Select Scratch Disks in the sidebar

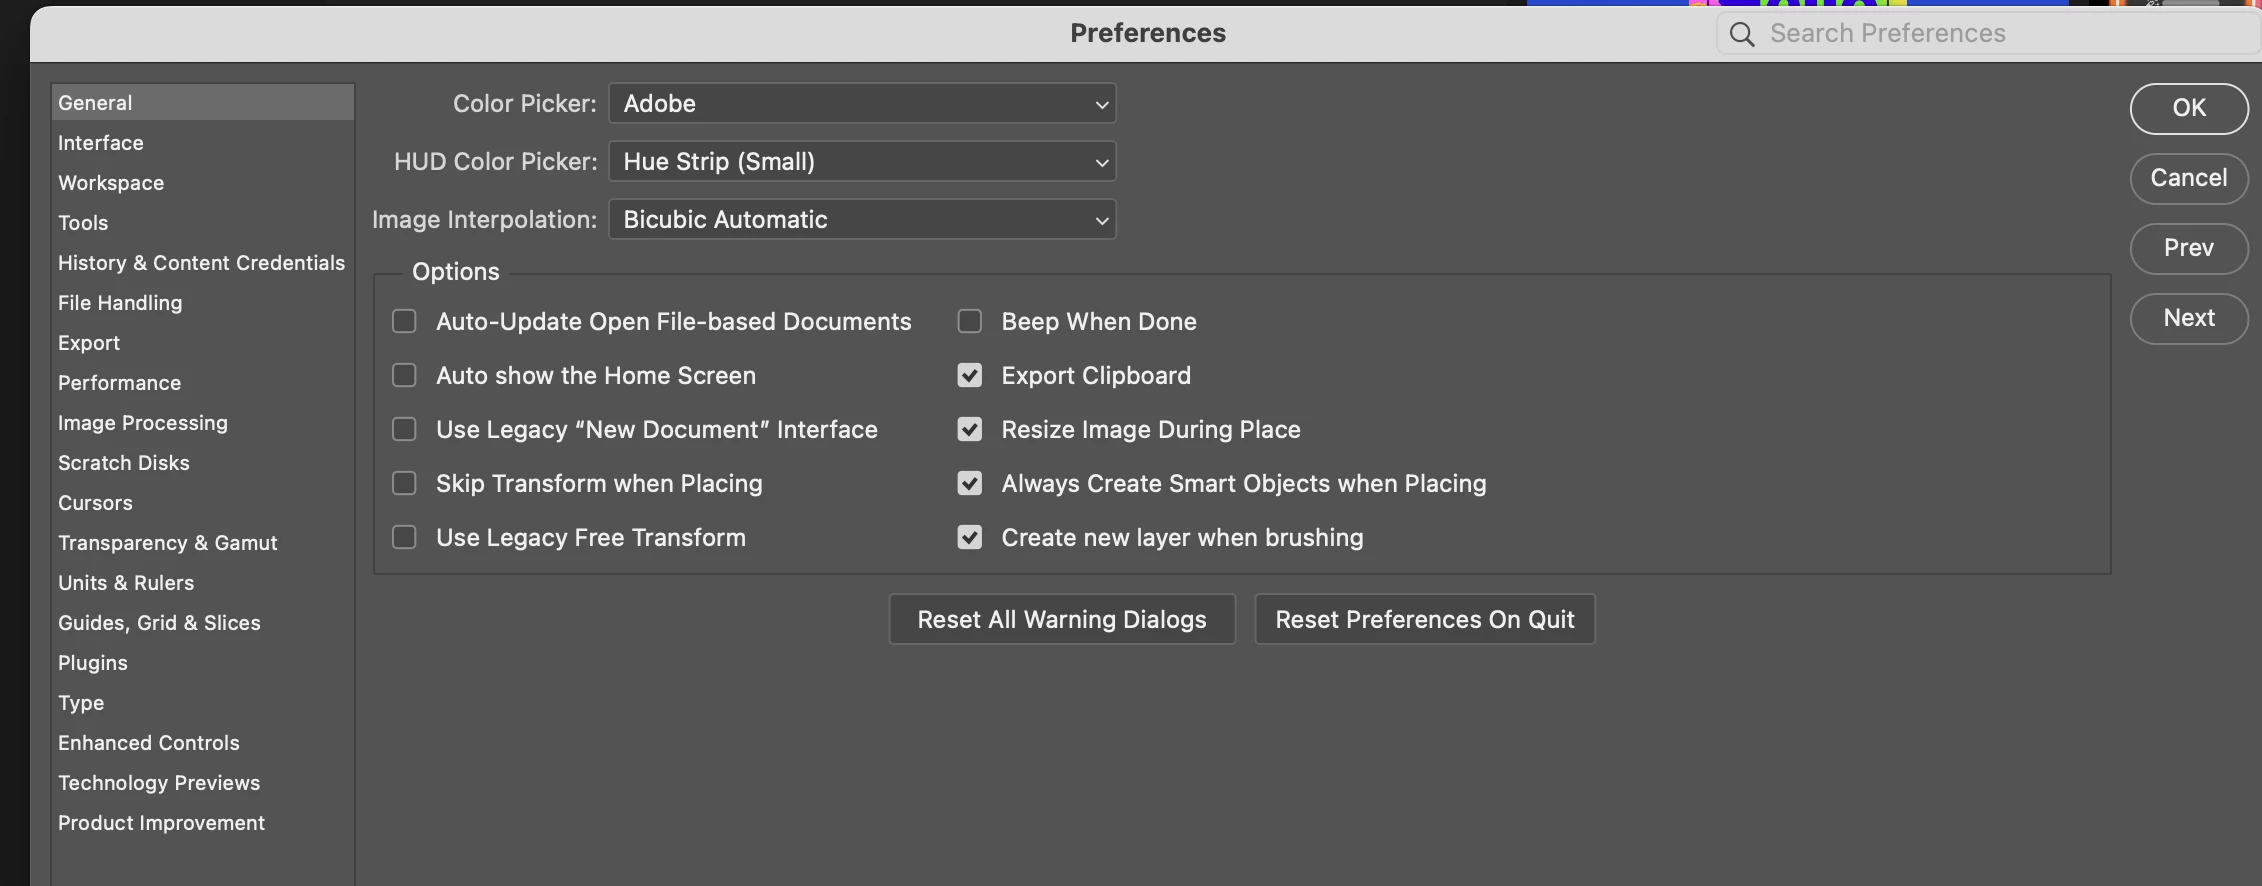click(x=124, y=463)
